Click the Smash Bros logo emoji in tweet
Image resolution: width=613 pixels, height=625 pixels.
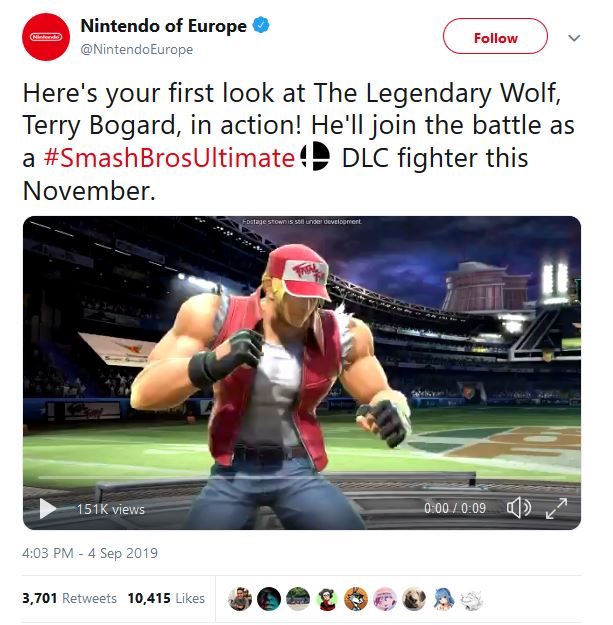(315, 157)
